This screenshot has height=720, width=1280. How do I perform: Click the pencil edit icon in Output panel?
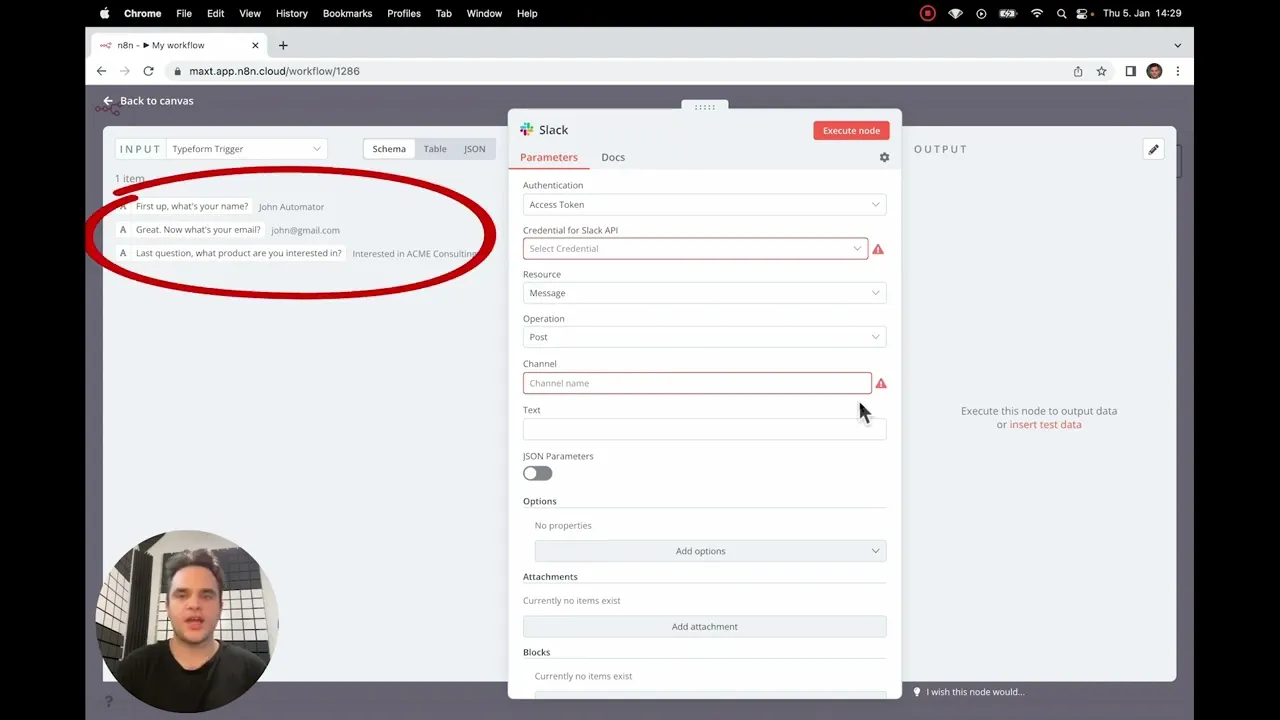[1153, 149]
